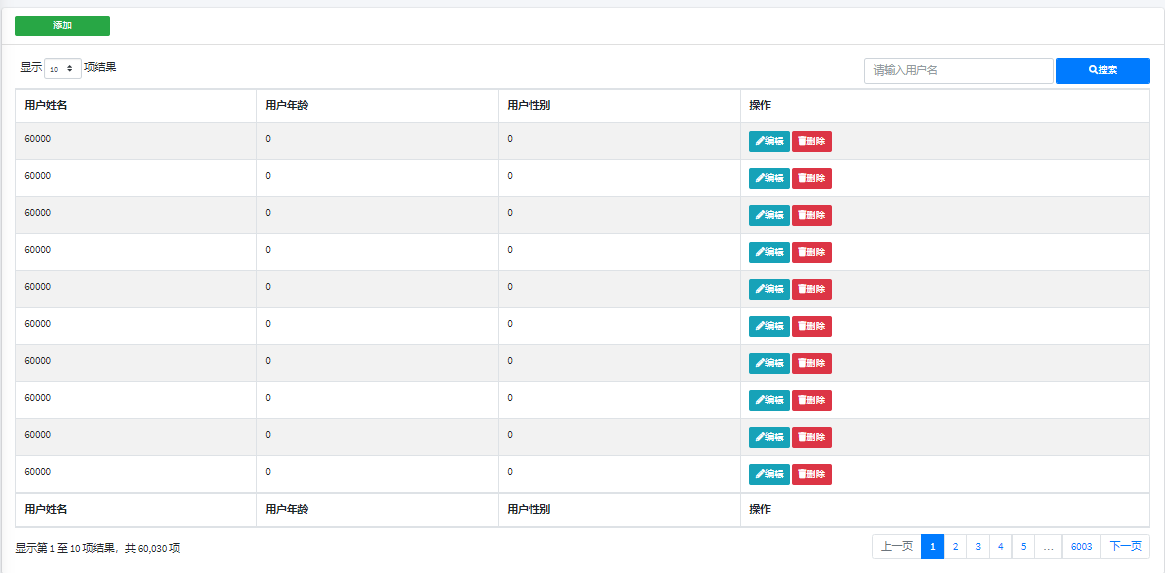The width and height of the screenshot is (1165, 573).
Task: Click the trash 删除 icon in first row
Action: click(x=811, y=141)
